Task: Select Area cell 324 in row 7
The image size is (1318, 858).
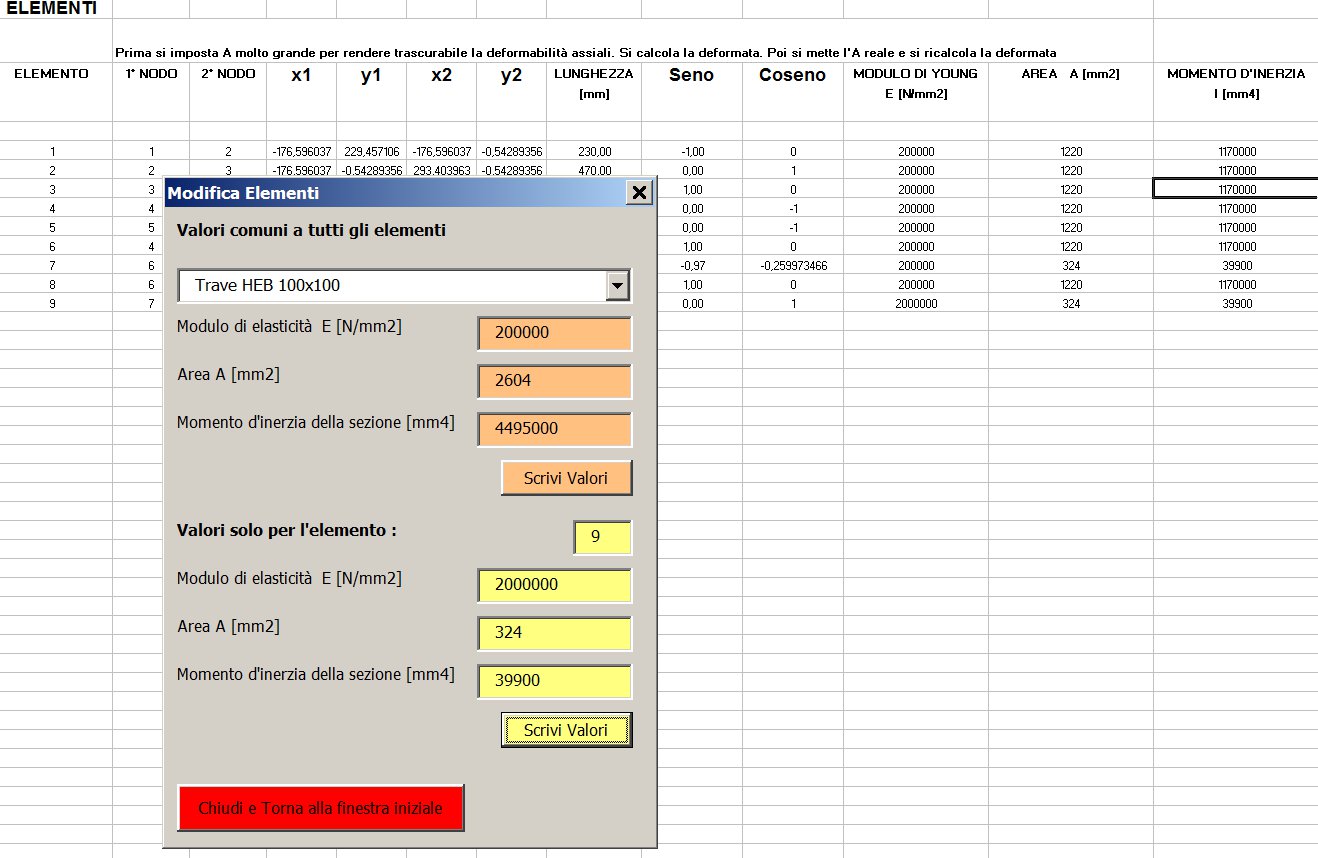Action: pos(1071,266)
